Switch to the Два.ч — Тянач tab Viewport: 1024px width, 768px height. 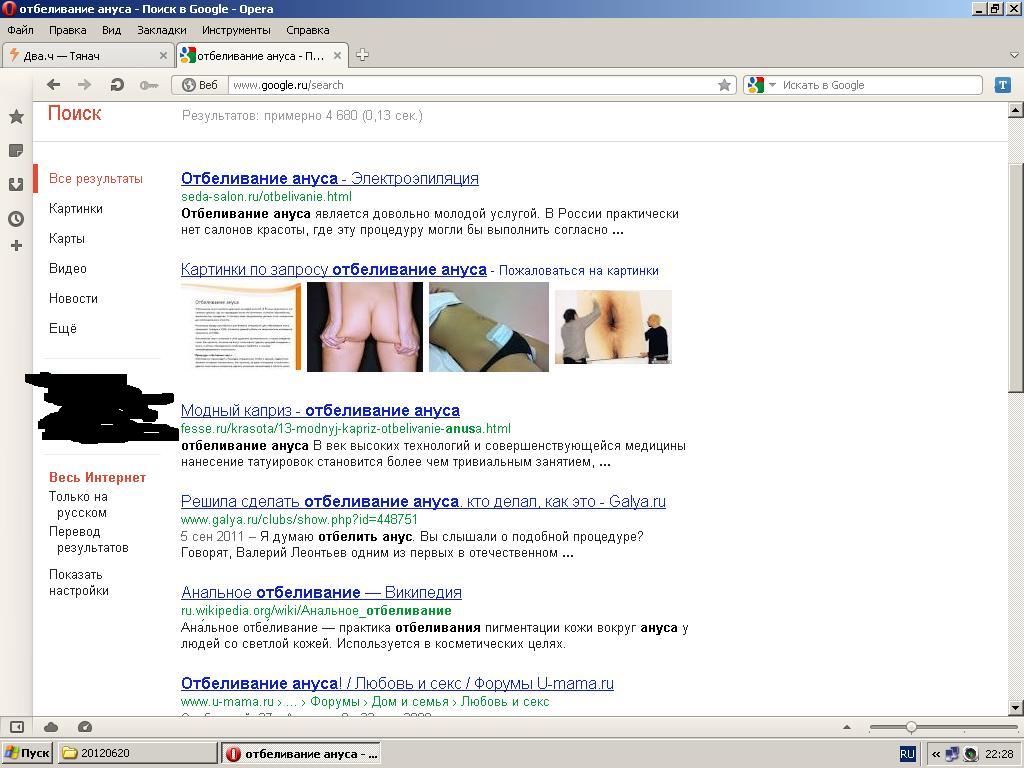tap(88, 56)
